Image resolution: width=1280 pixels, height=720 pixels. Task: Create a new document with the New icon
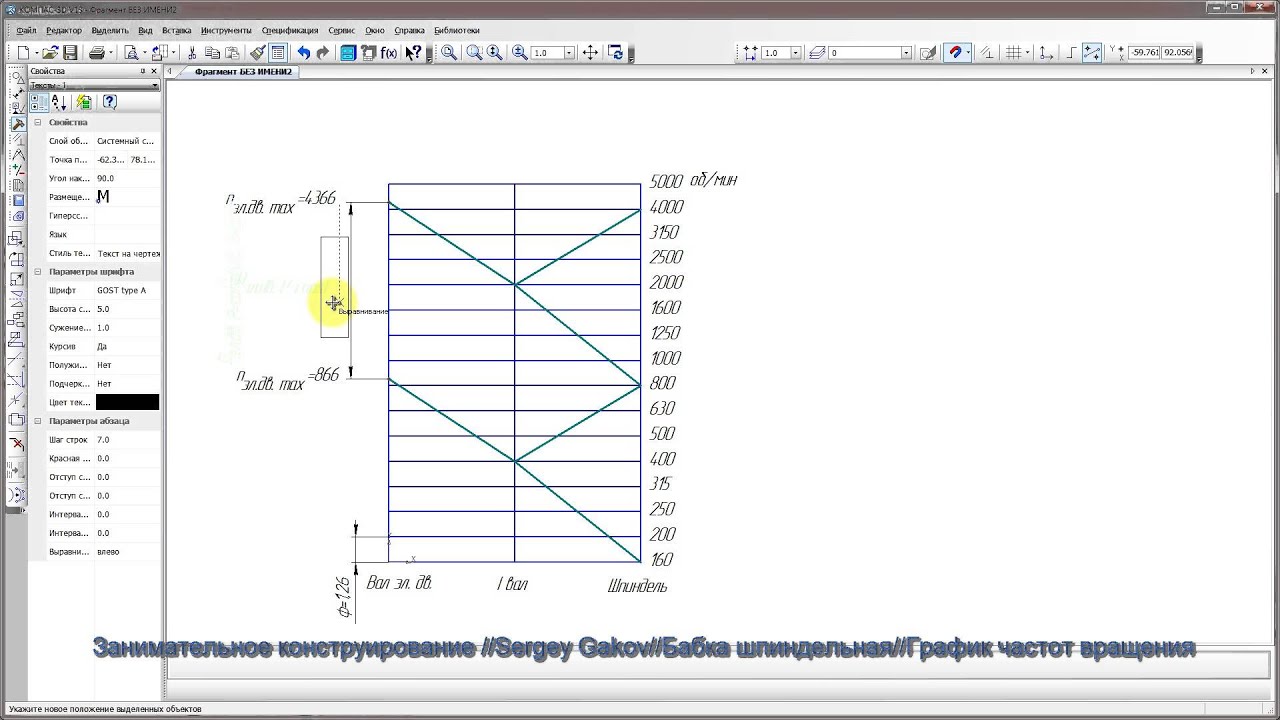coord(24,52)
